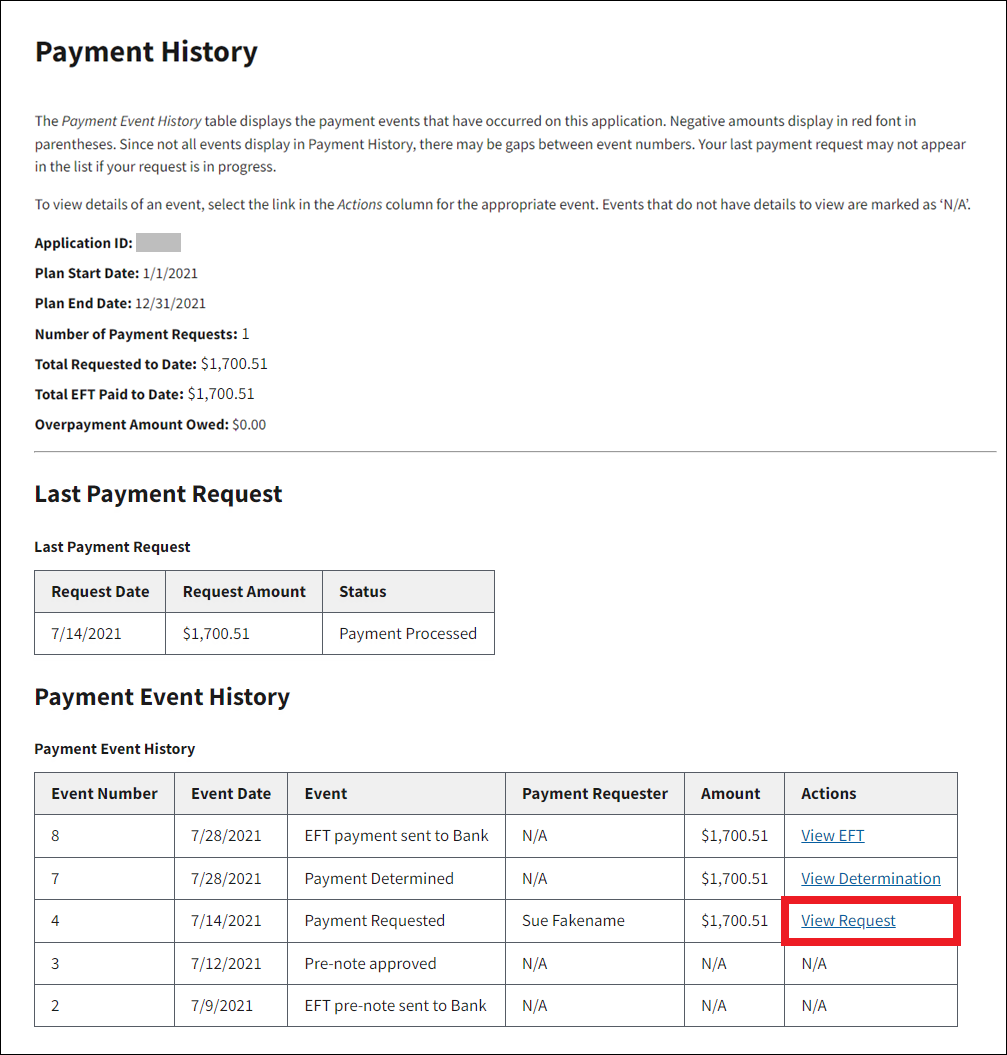Select the Pre-note approved event cell
Viewport: 1007px width, 1055px height.
pos(370,964)
